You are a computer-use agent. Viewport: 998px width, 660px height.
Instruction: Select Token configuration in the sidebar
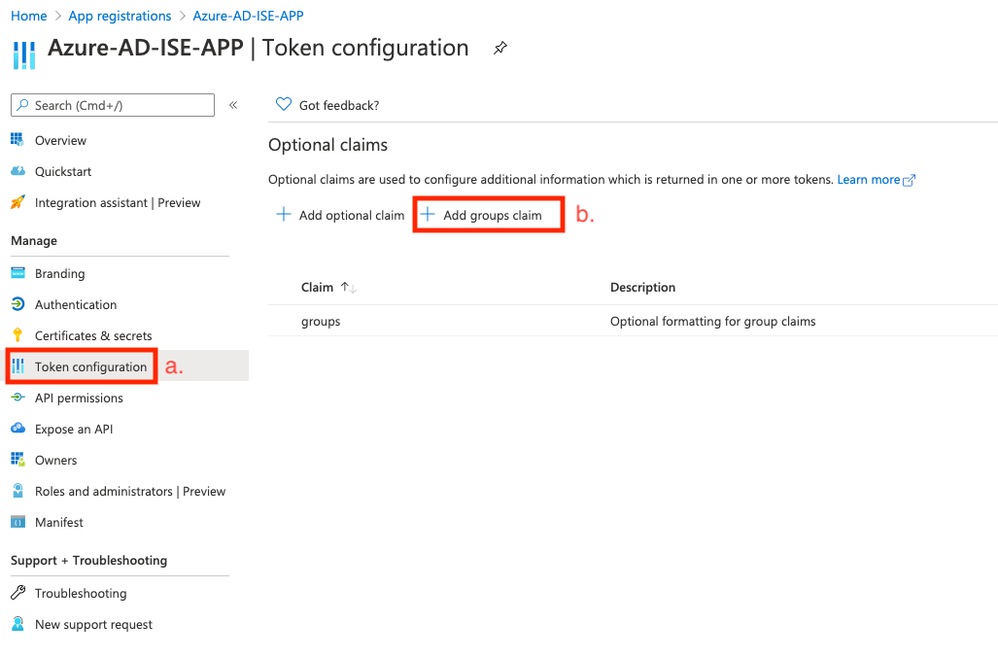pos(90,367)
